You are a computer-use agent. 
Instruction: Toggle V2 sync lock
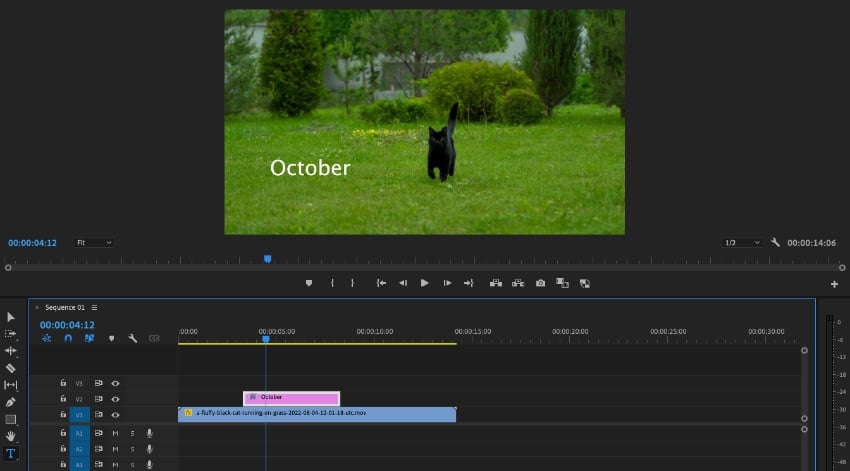tap(99, 399)
